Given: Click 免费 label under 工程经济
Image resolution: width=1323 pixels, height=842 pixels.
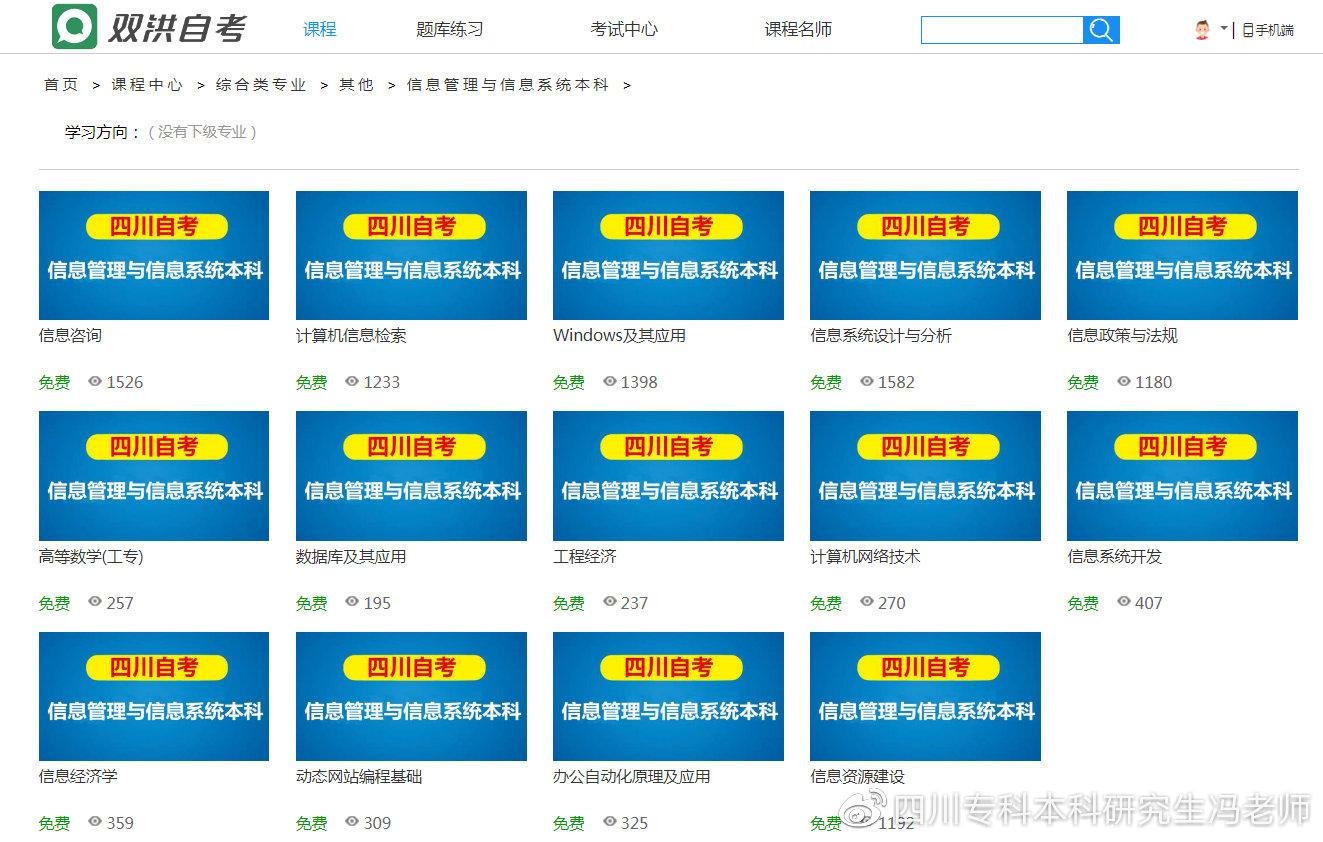Looking at the screenshot, I should 569,604.
